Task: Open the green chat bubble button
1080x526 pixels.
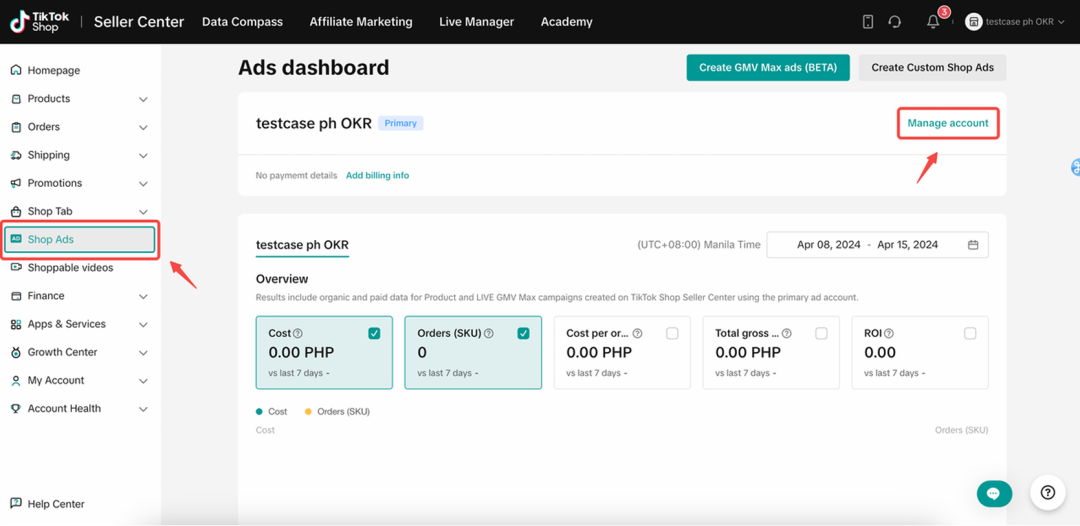Action: coord(994,493)
